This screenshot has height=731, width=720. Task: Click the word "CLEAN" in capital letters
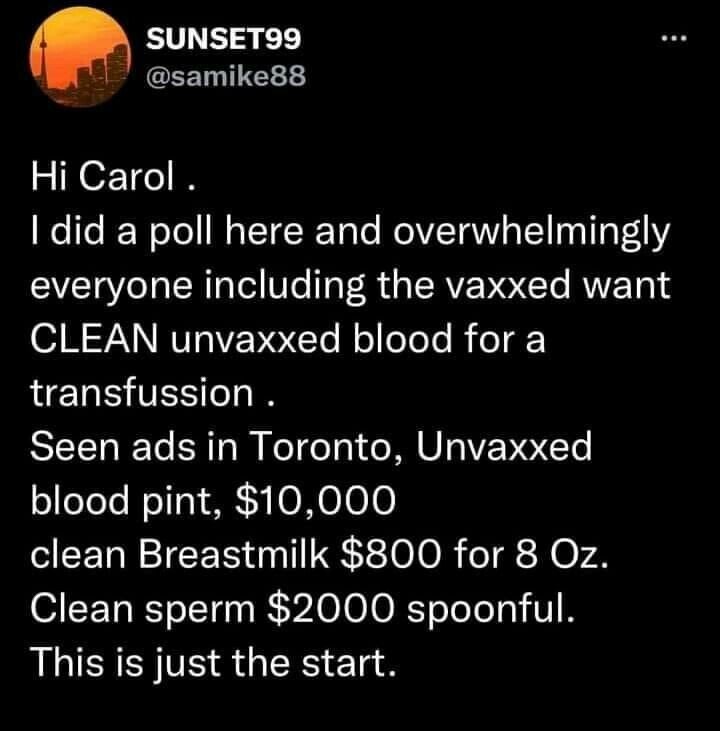(x=94, y=339)
